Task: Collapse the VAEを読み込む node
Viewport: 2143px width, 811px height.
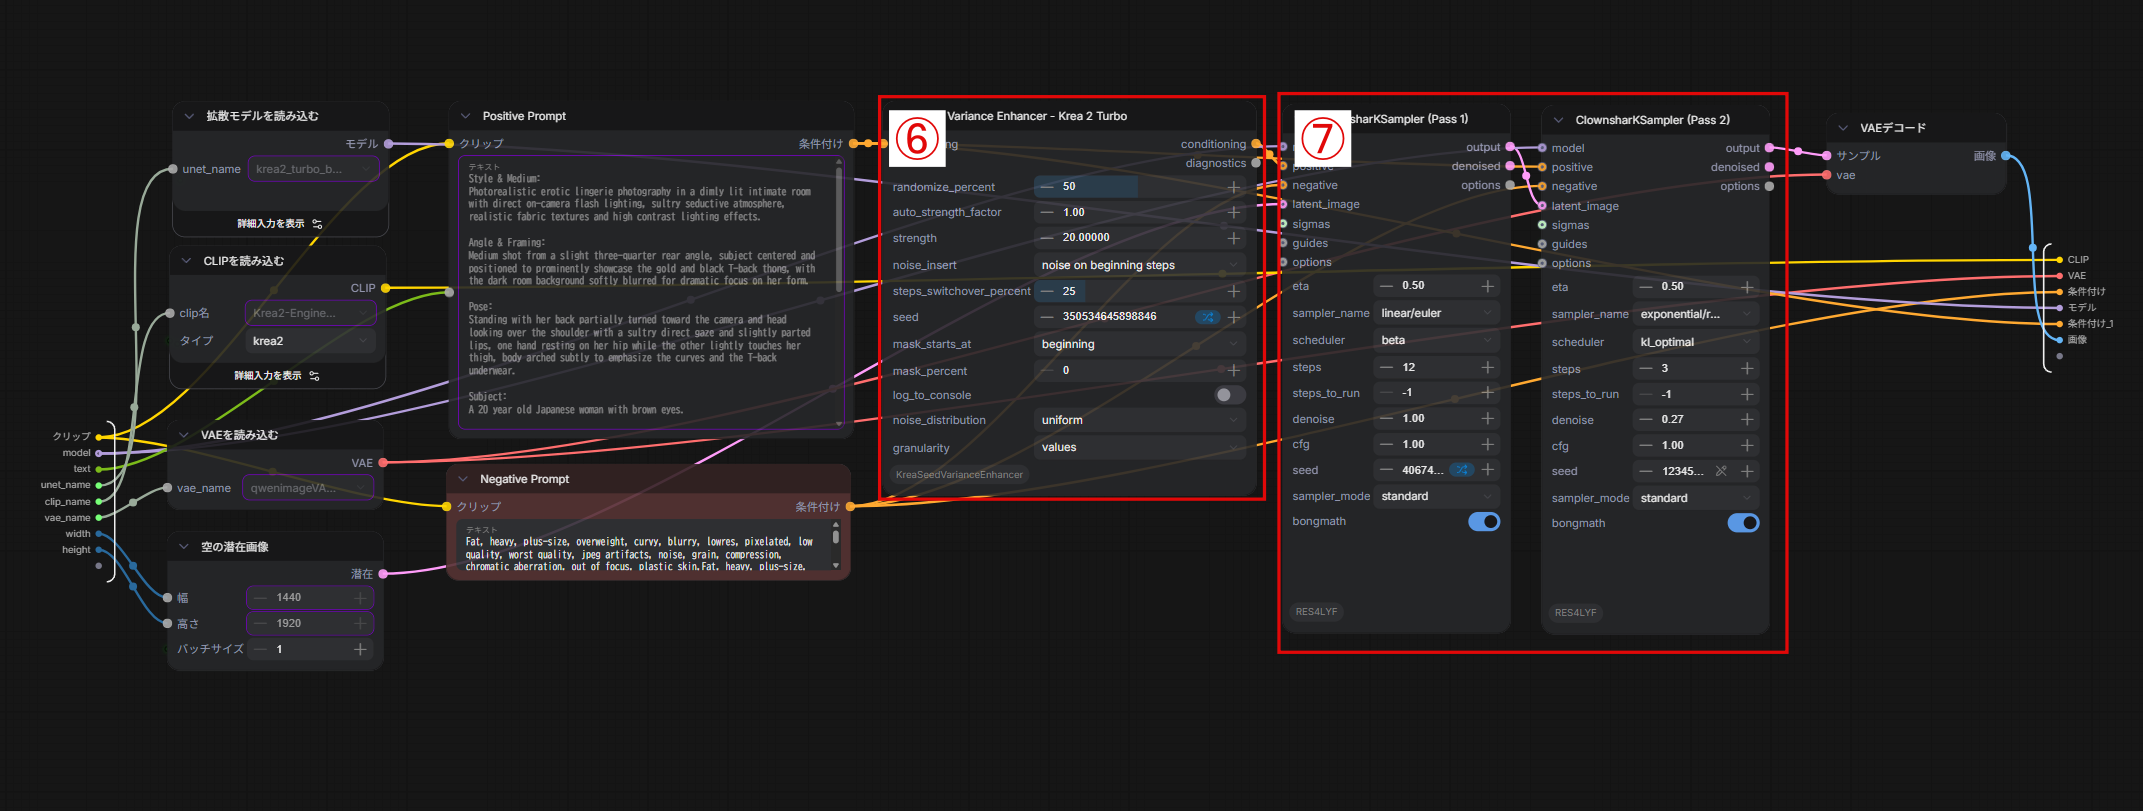Action: (184, 435)
